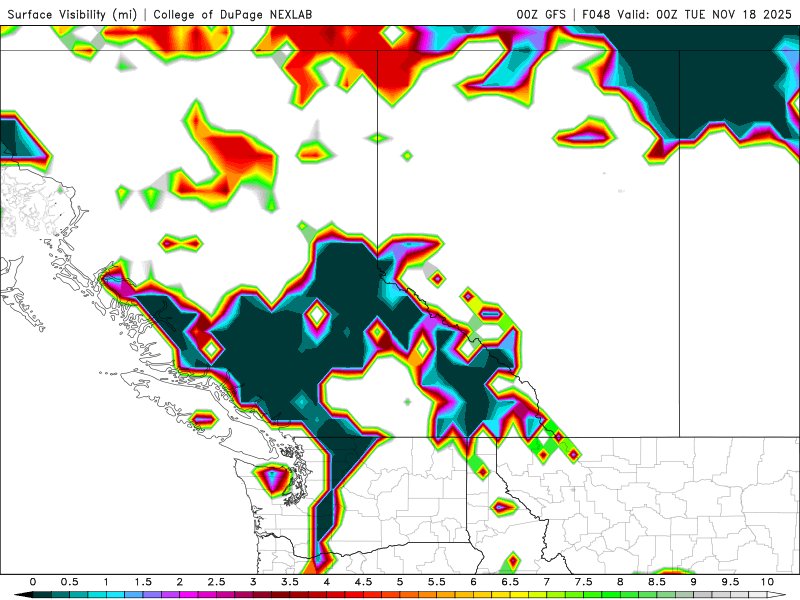The width and height of the screenshot is (800, 600).
Task: Click the "7.5" legend scale label
Action: pos(584,582)
